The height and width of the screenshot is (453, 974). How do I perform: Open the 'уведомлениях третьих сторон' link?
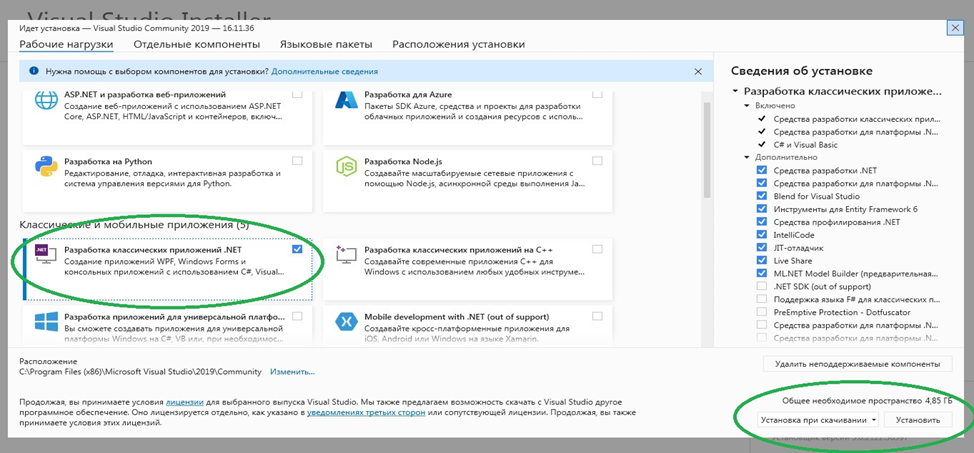(x=366, y=412)
